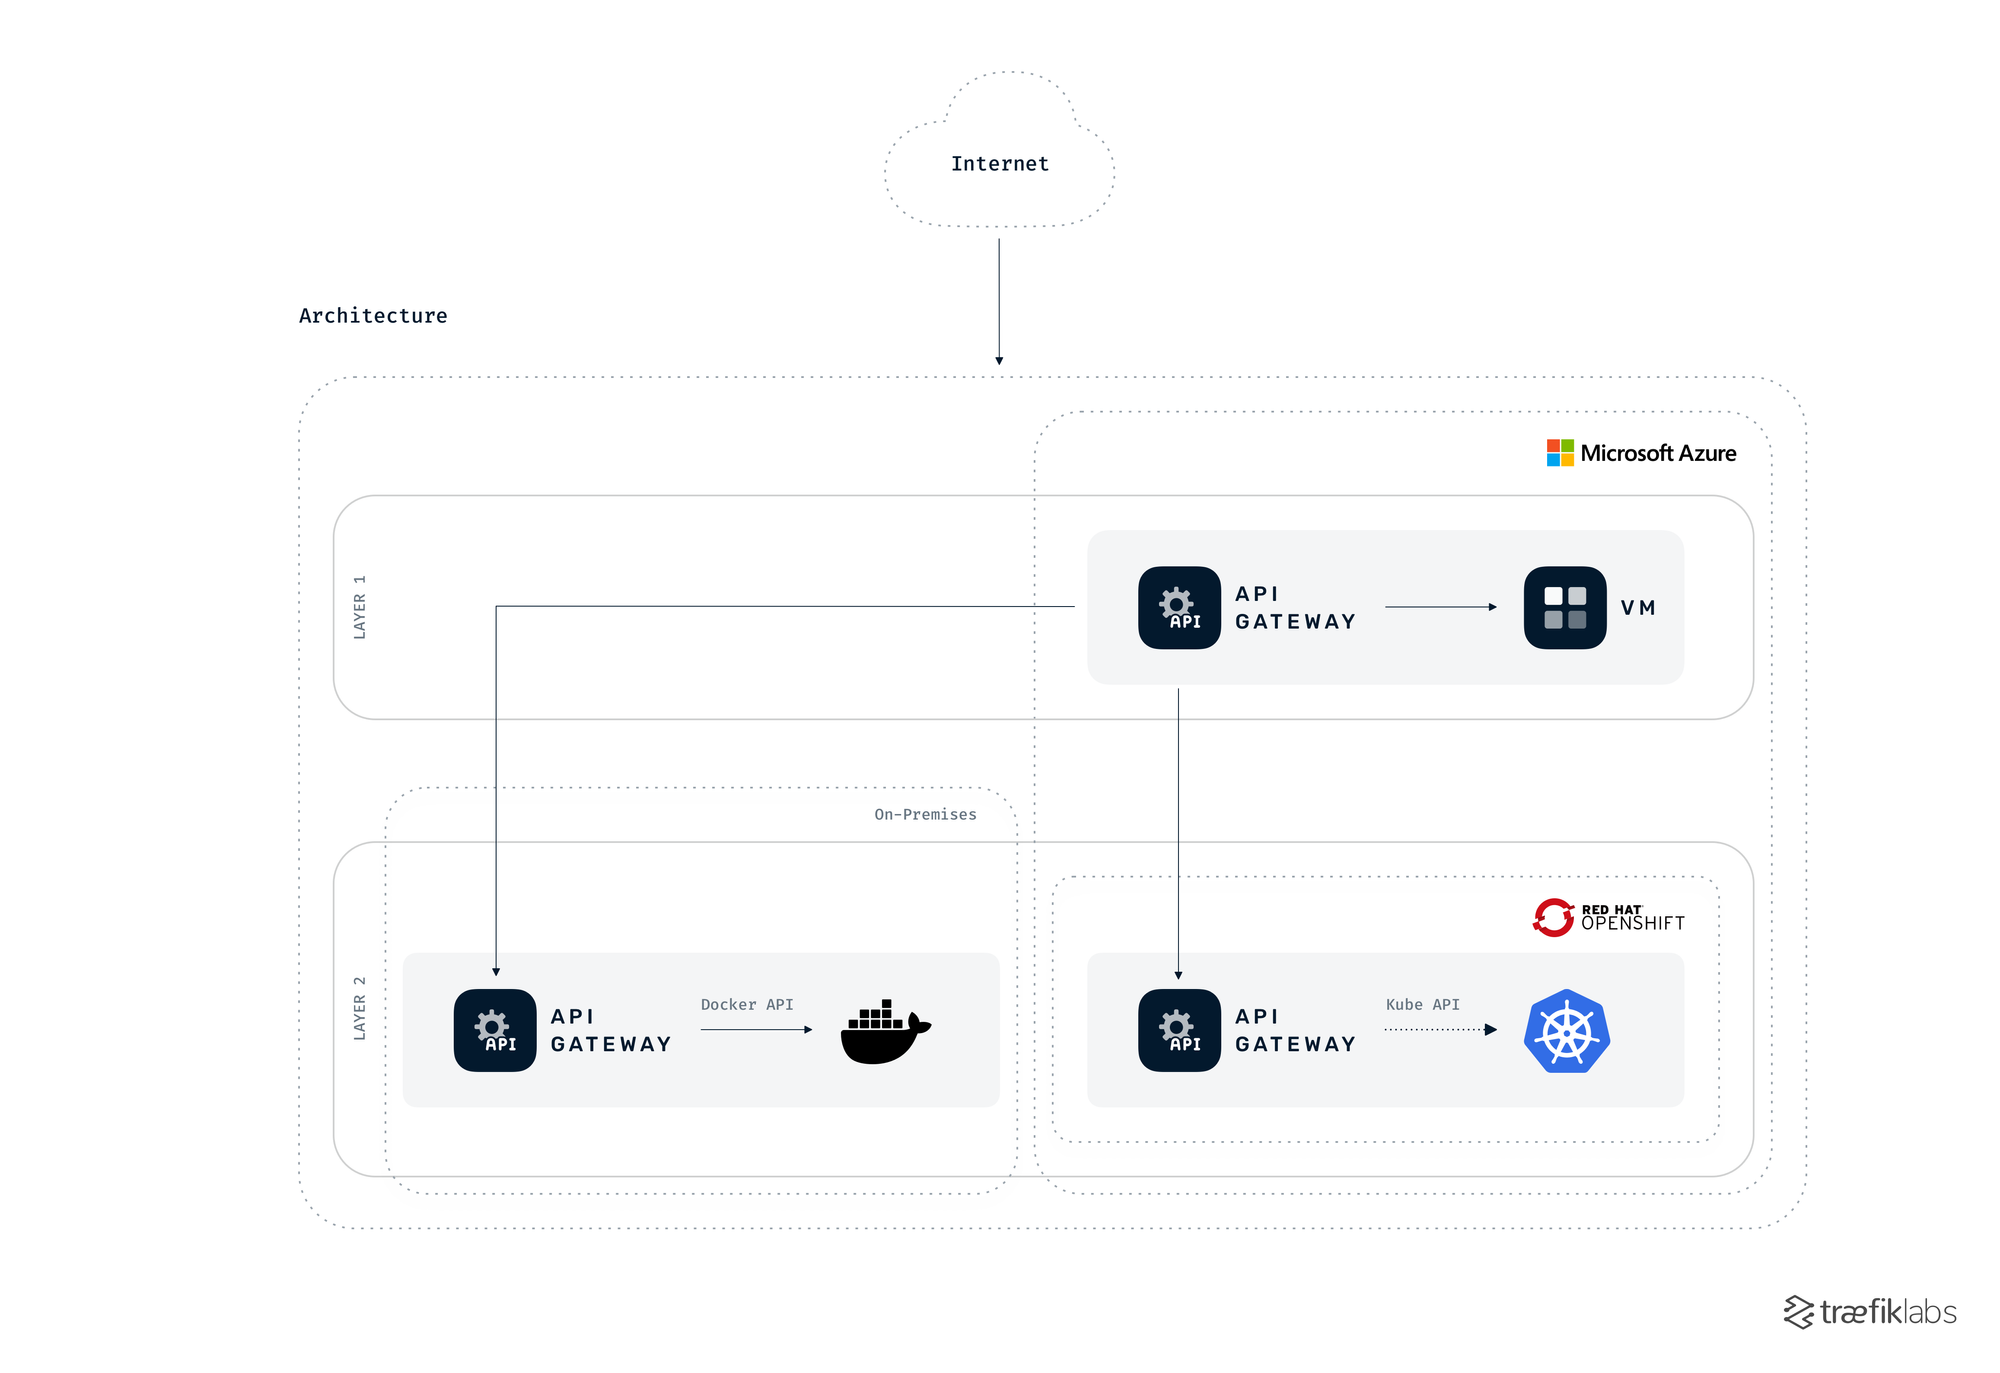Click the API Gateway icon in Layer 1
Viewport: 2000px width, 1373px height.
point(1180,607)
